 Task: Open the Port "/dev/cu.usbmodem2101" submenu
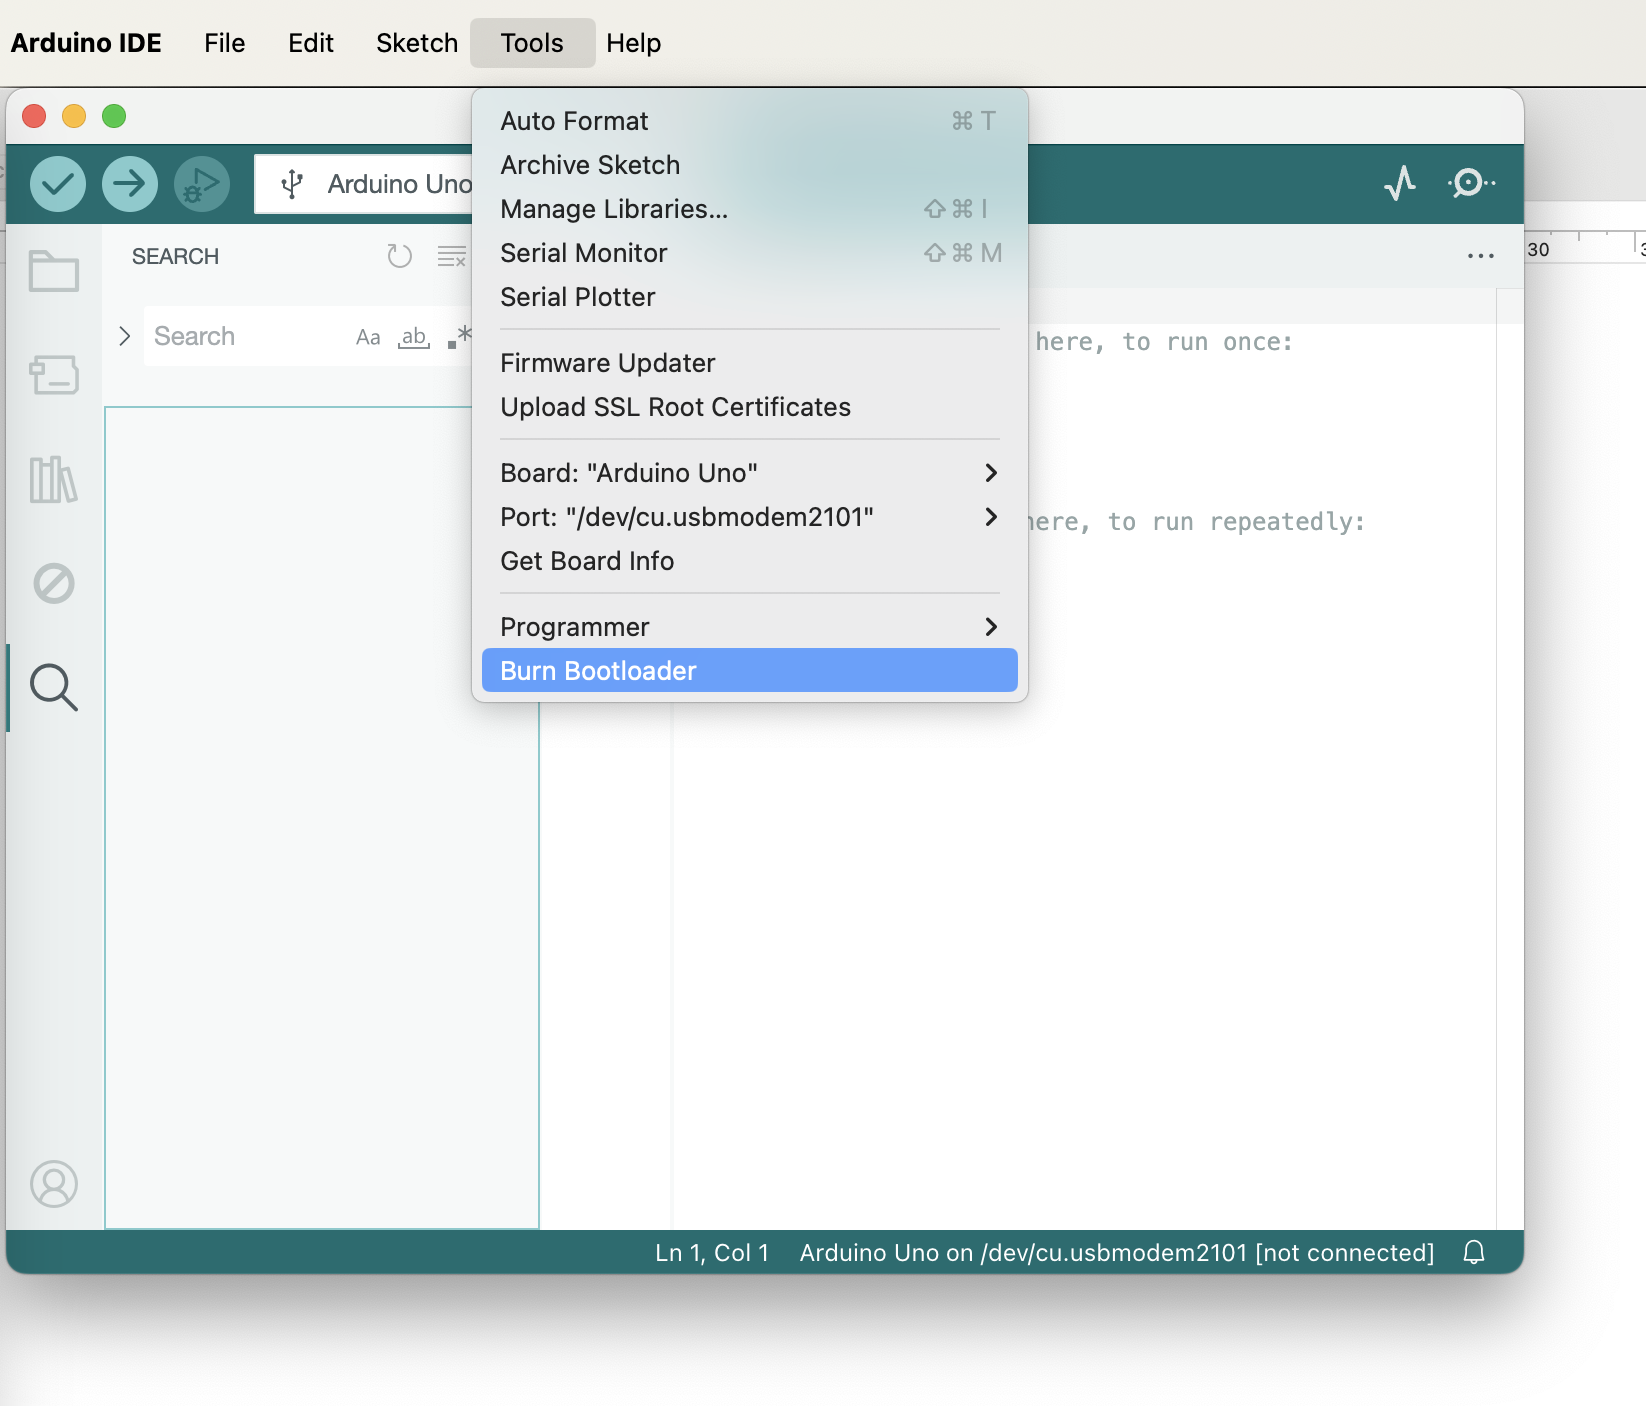point(749,517)
